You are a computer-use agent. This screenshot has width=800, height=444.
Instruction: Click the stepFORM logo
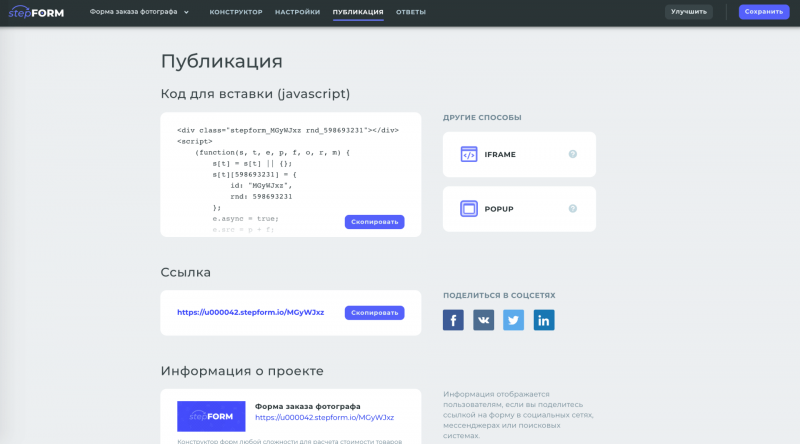point(36,12)
